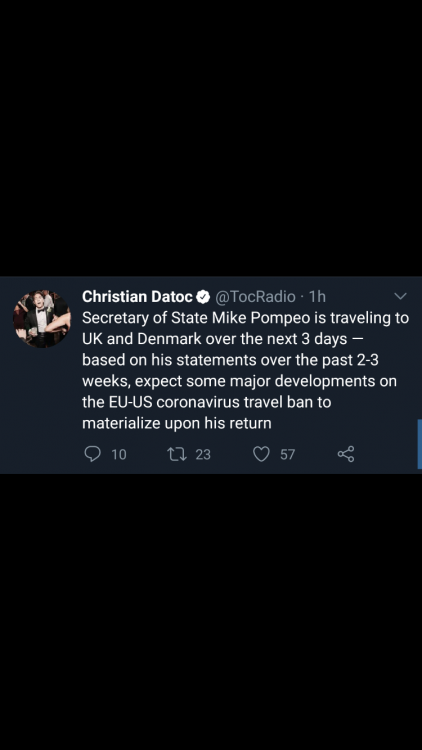Tap the like count 57

288,454
